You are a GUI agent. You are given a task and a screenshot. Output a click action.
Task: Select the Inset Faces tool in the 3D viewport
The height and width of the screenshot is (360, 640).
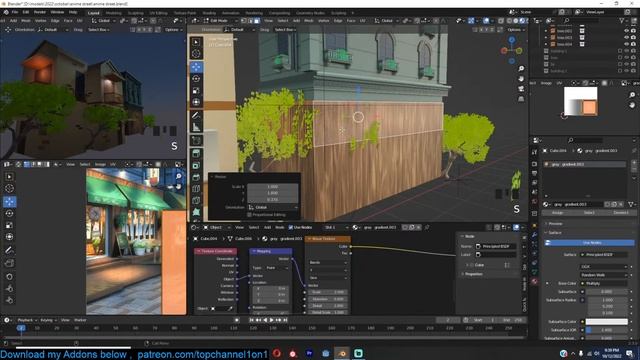pyautogui.click(x=196, y=165)
